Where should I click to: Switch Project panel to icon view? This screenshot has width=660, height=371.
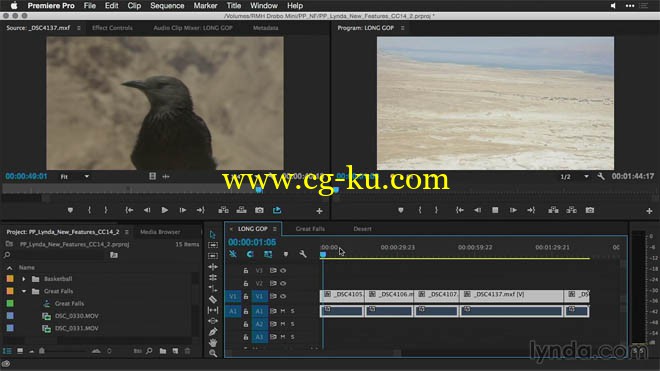[x=20, y=351]
